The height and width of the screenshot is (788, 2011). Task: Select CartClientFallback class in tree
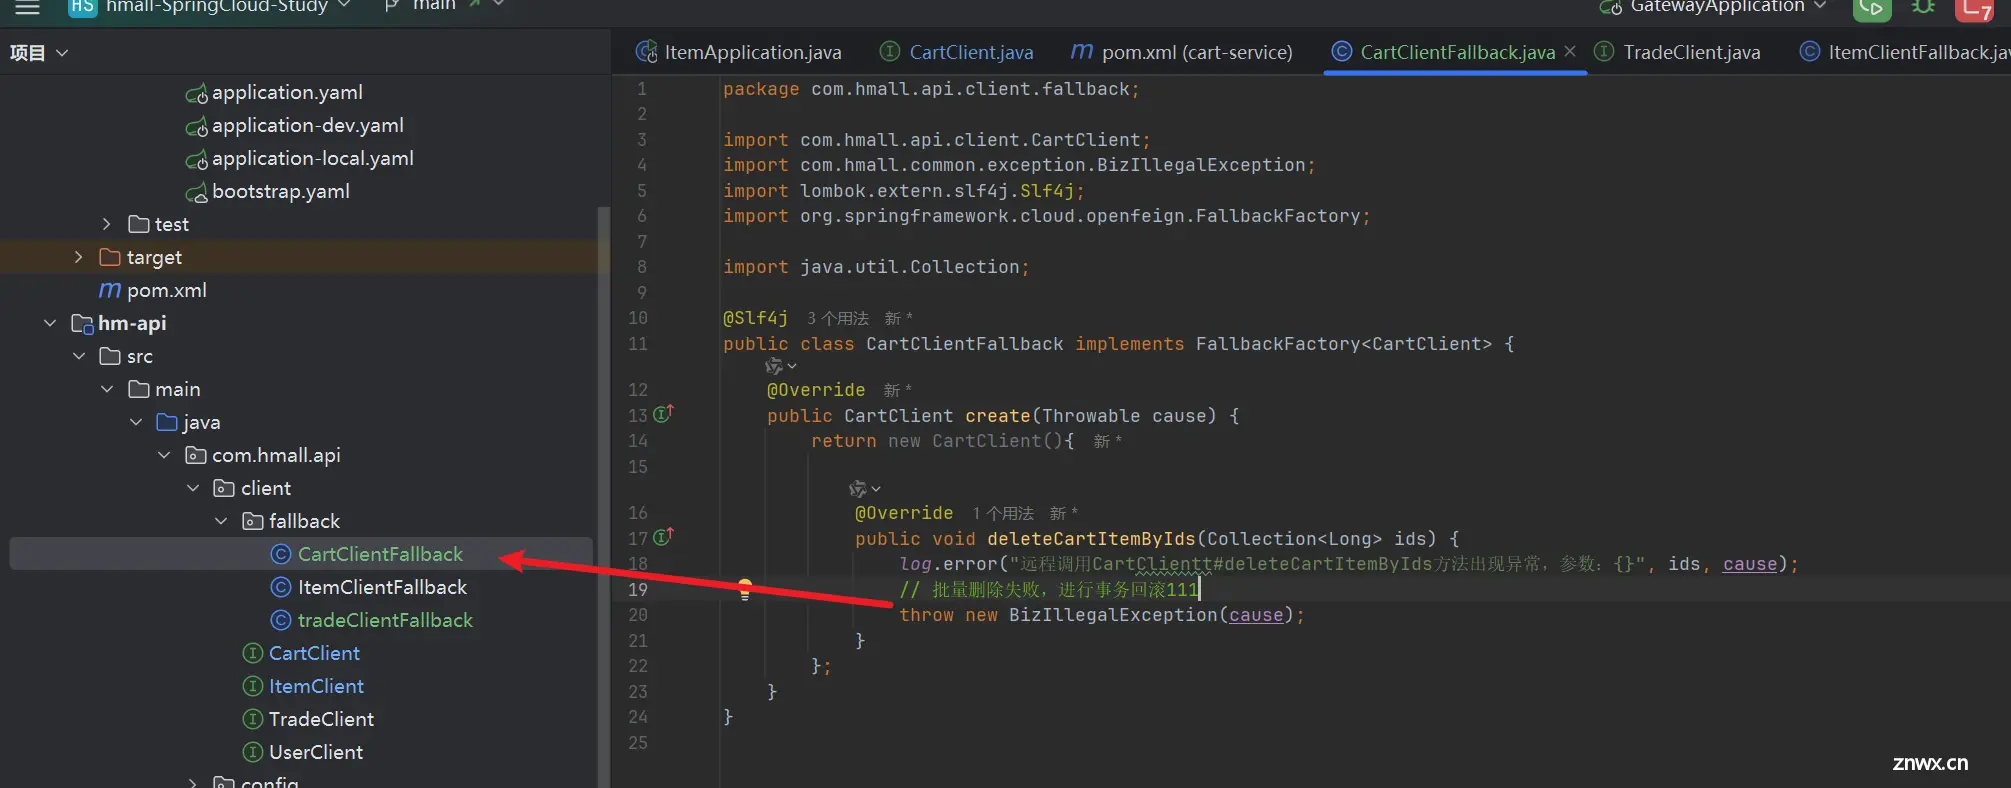(x=380, y=554)
